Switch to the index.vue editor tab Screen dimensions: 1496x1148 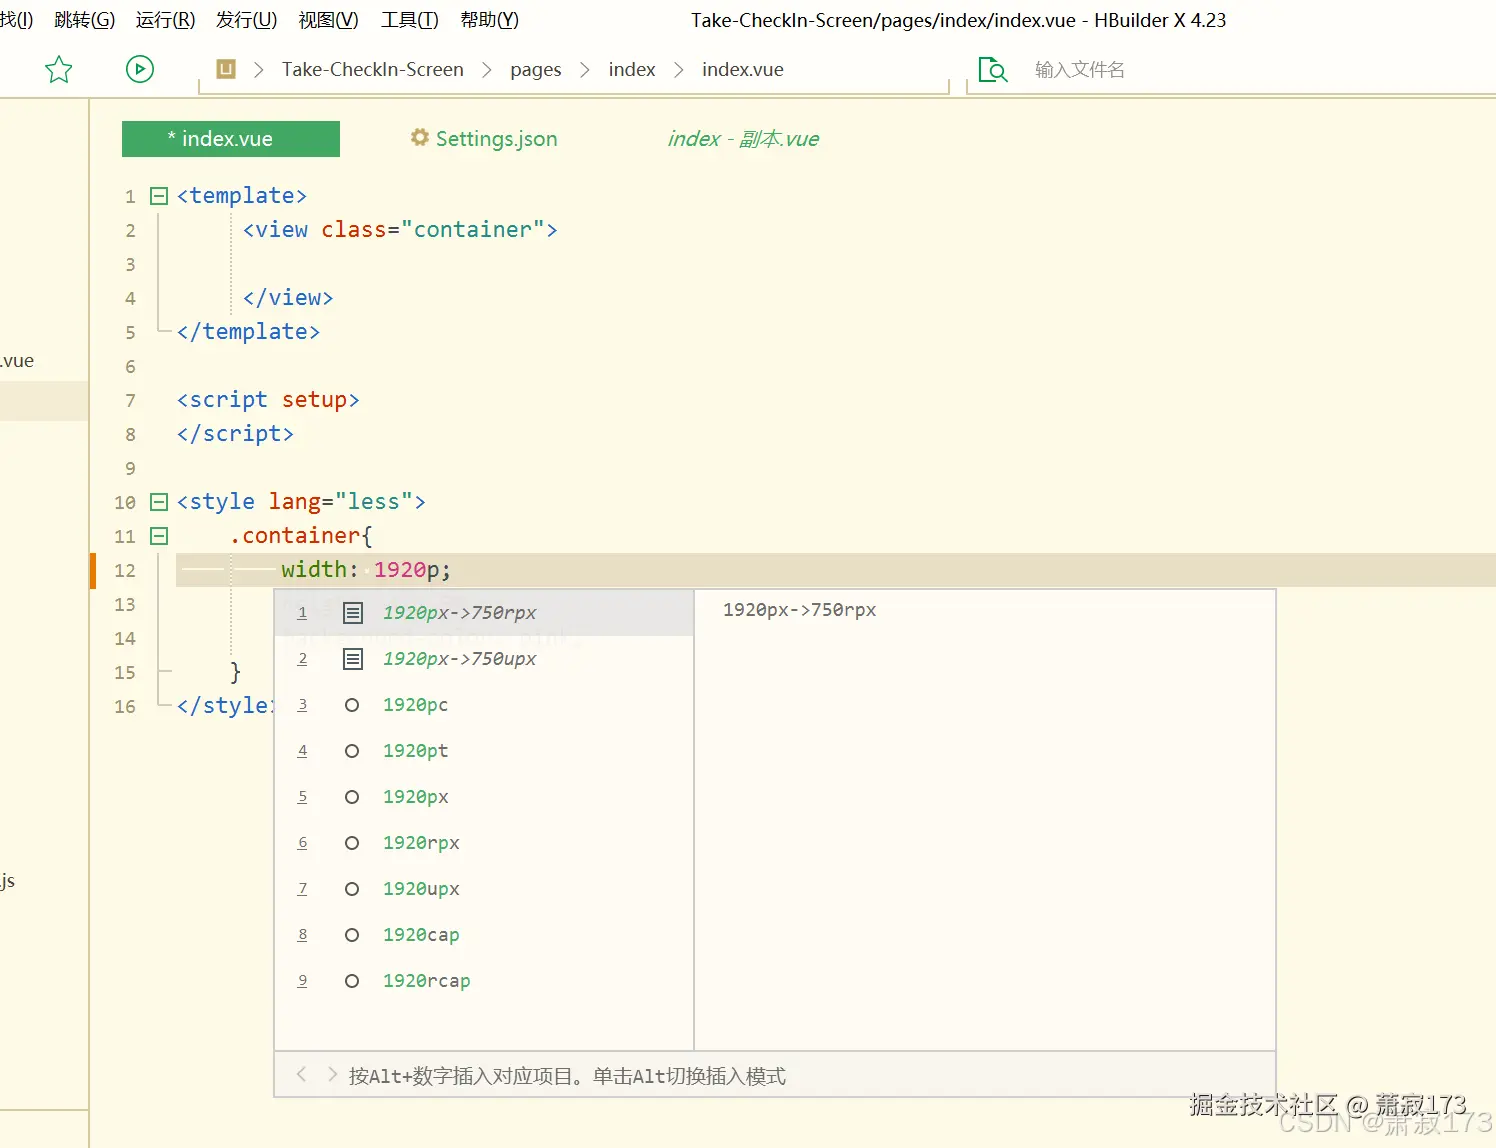coord(231,139)
